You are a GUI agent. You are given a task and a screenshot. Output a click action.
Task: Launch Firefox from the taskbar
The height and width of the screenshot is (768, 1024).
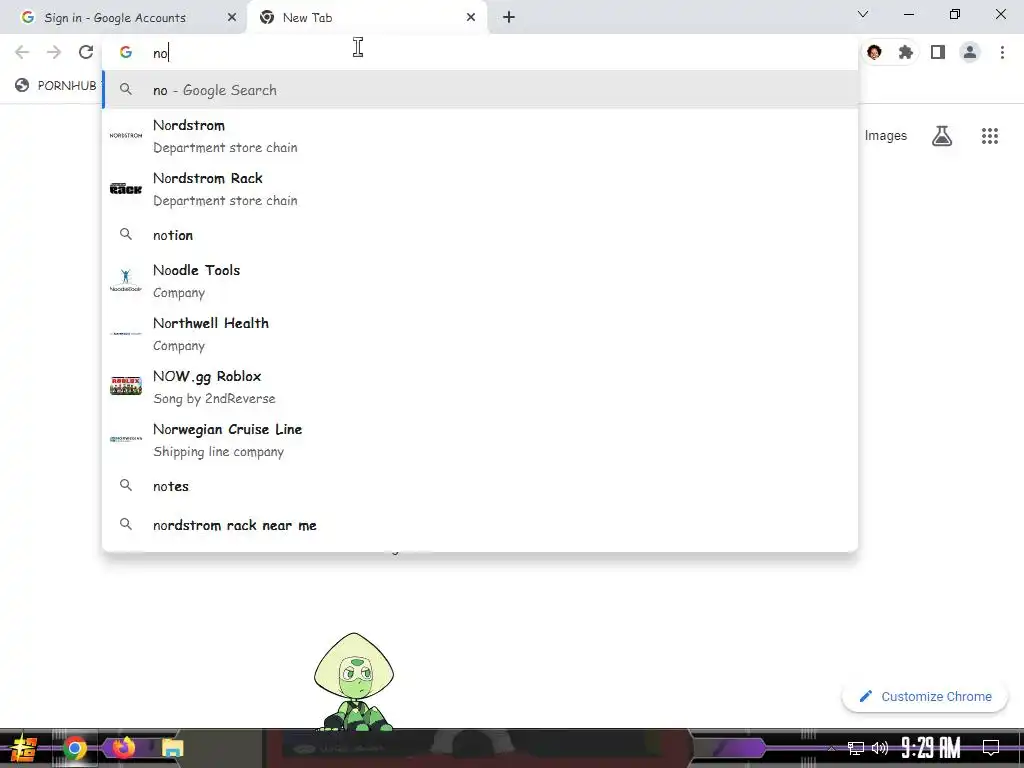pos(123,747)
